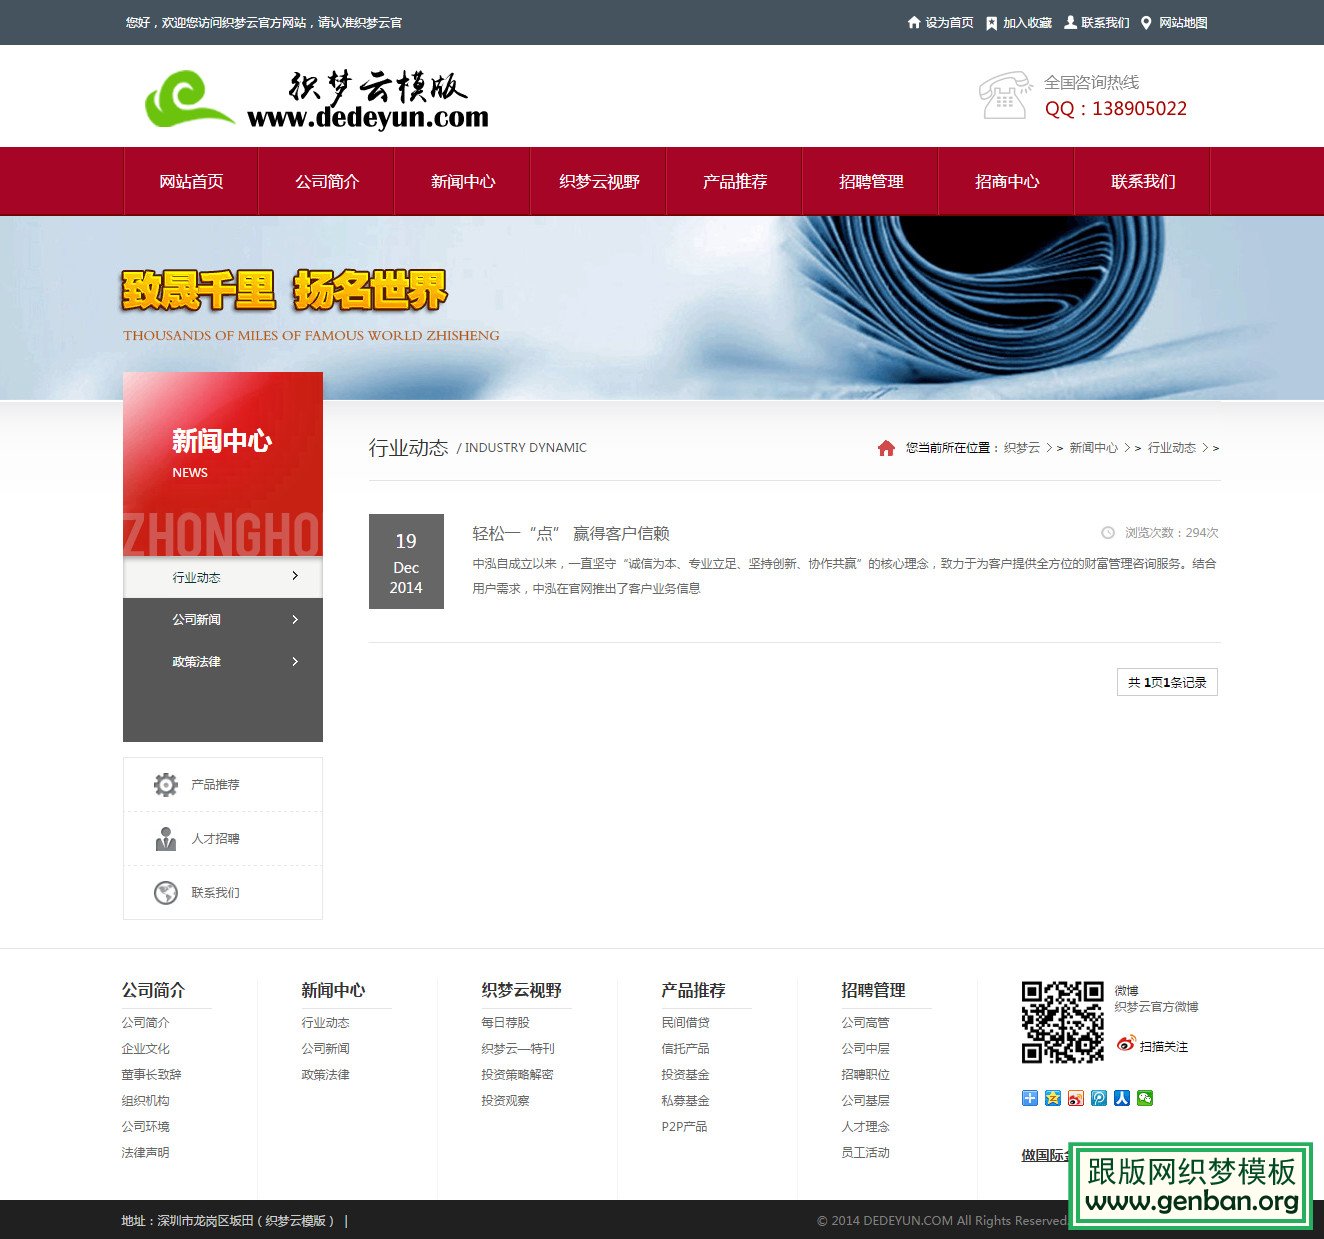
Task: Expand the 公司新闻 sidebar chevron
Action: pyautogui.click(x=295, y=619)
